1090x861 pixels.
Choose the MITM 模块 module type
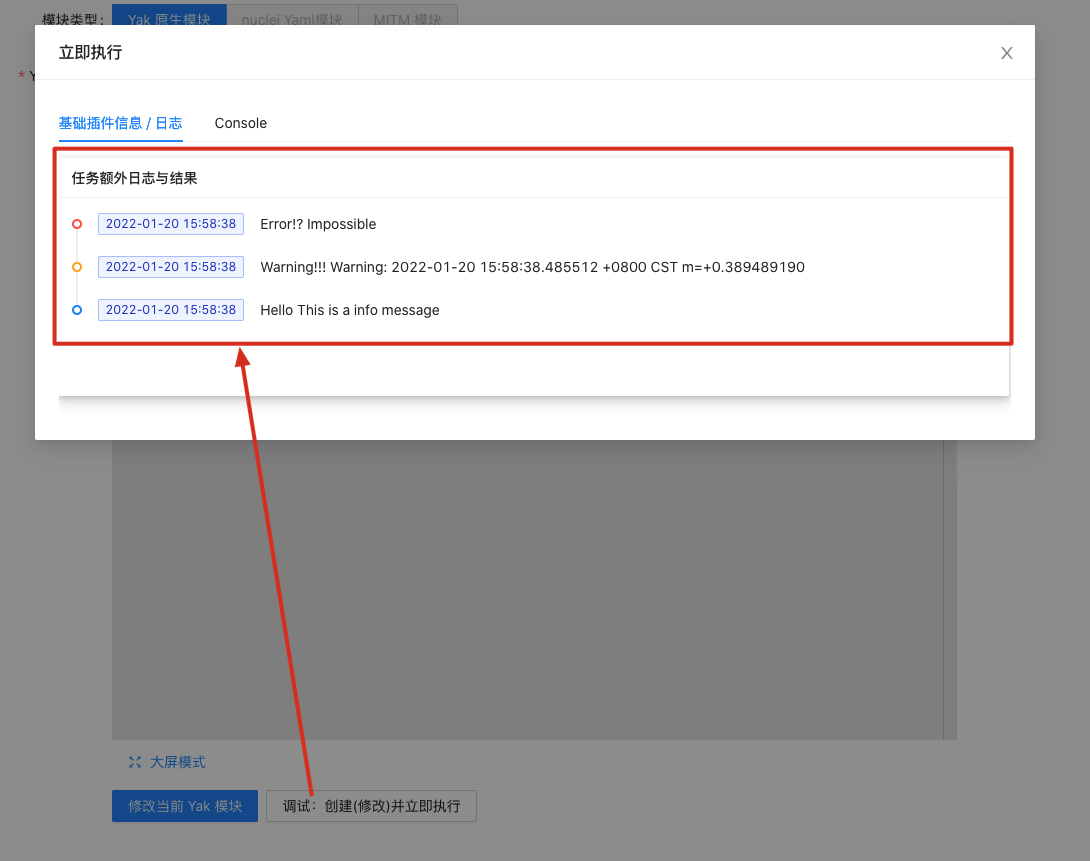point(407,18)
